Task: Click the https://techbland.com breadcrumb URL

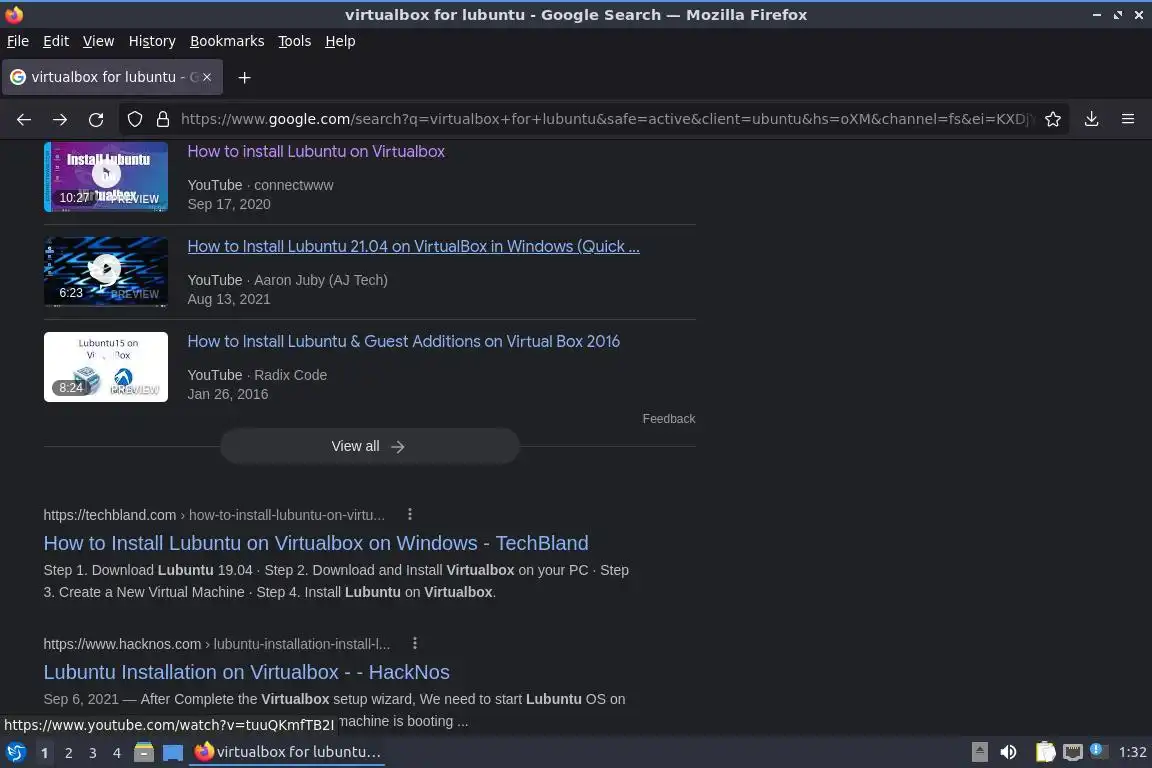Action: tap(214, 515)
